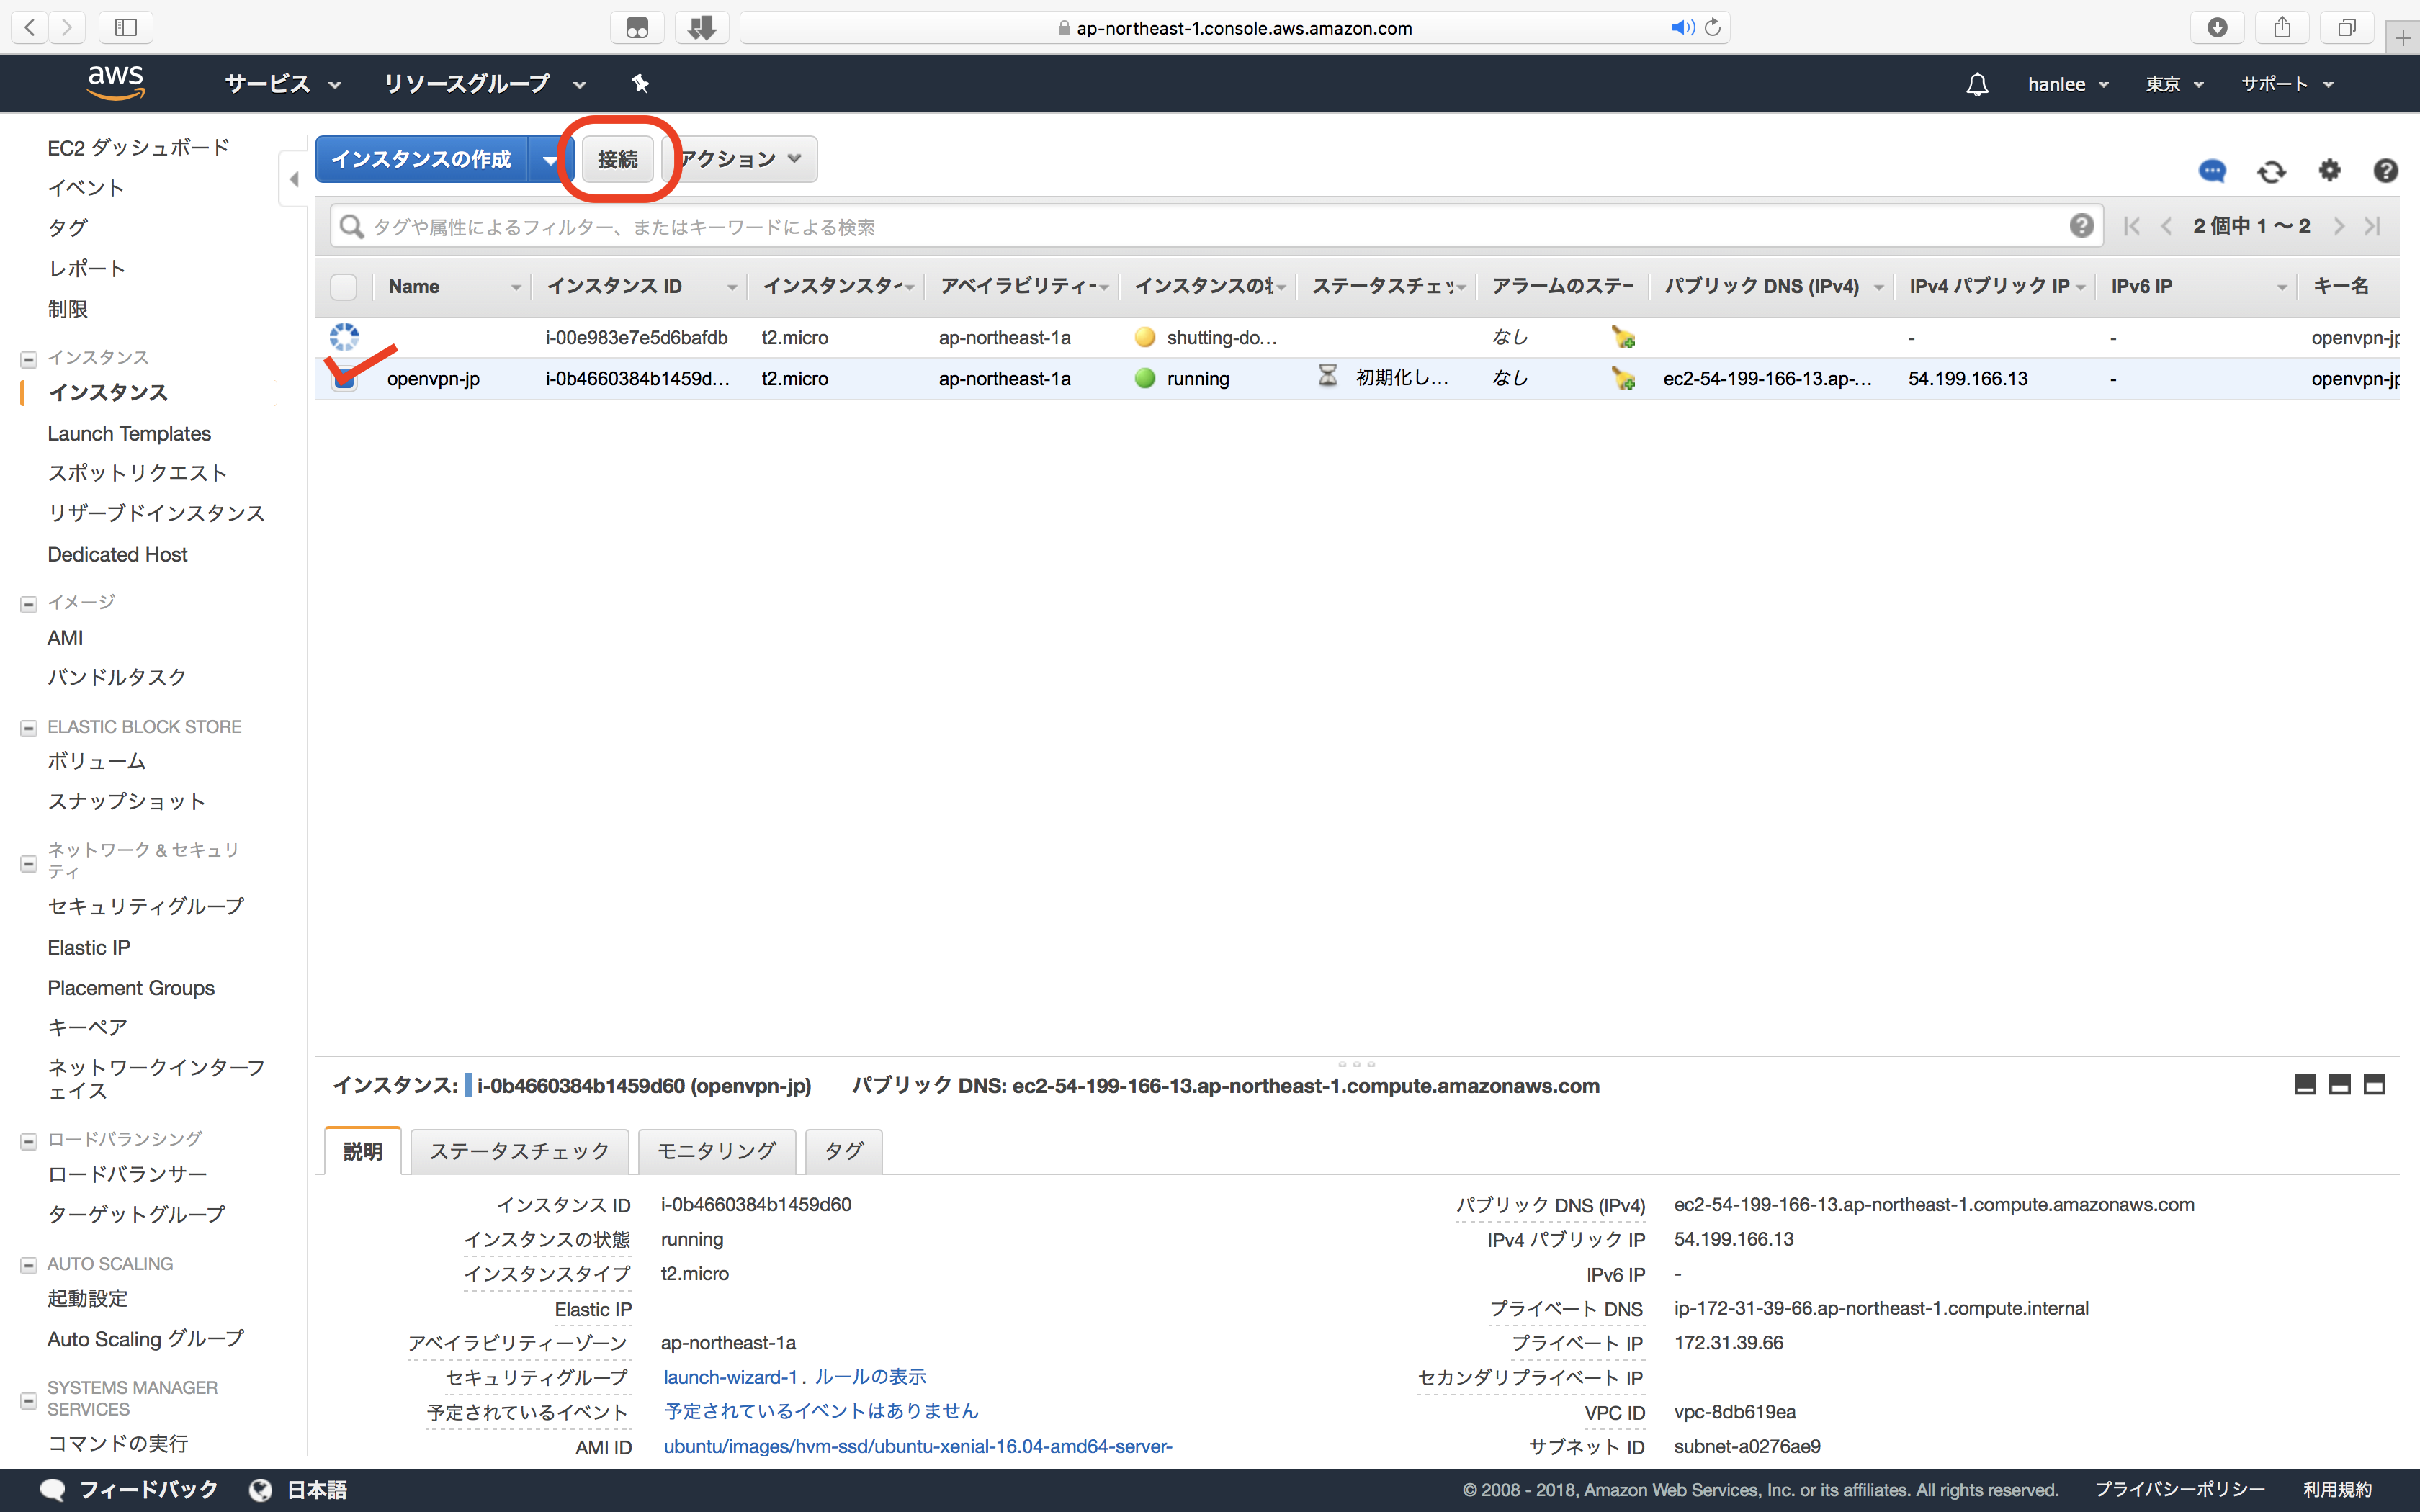The image size is (2420, 1512).
Task: Open the アクション dropdown
Action: 740,159
